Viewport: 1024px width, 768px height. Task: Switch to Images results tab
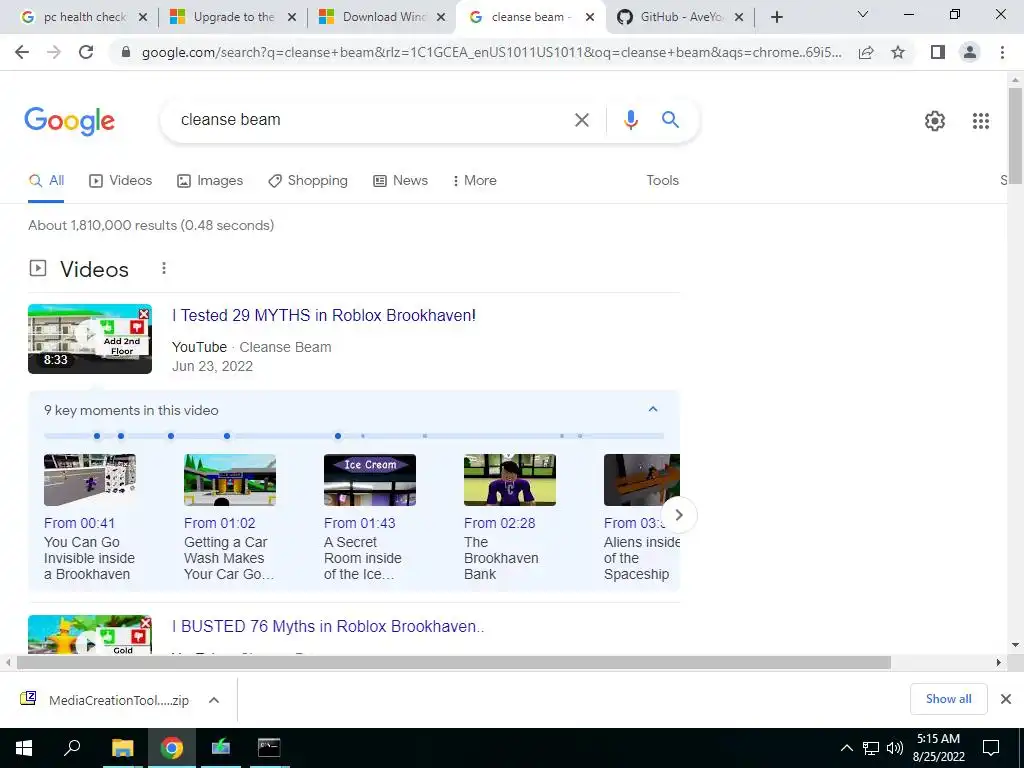point(210,181)
